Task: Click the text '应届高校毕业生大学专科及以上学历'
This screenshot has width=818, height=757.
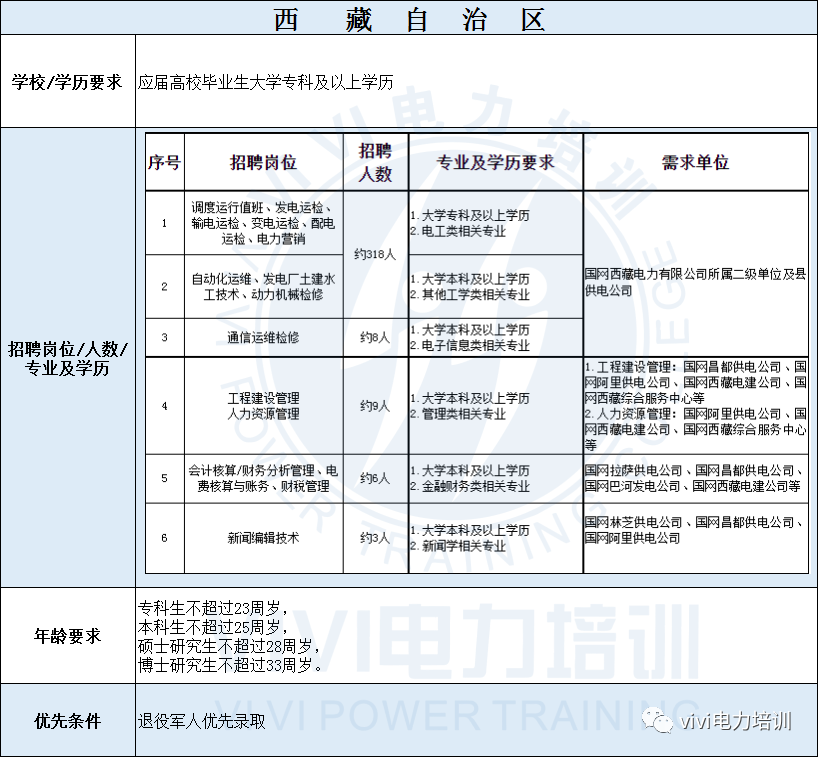Action: tap(266, 82)
